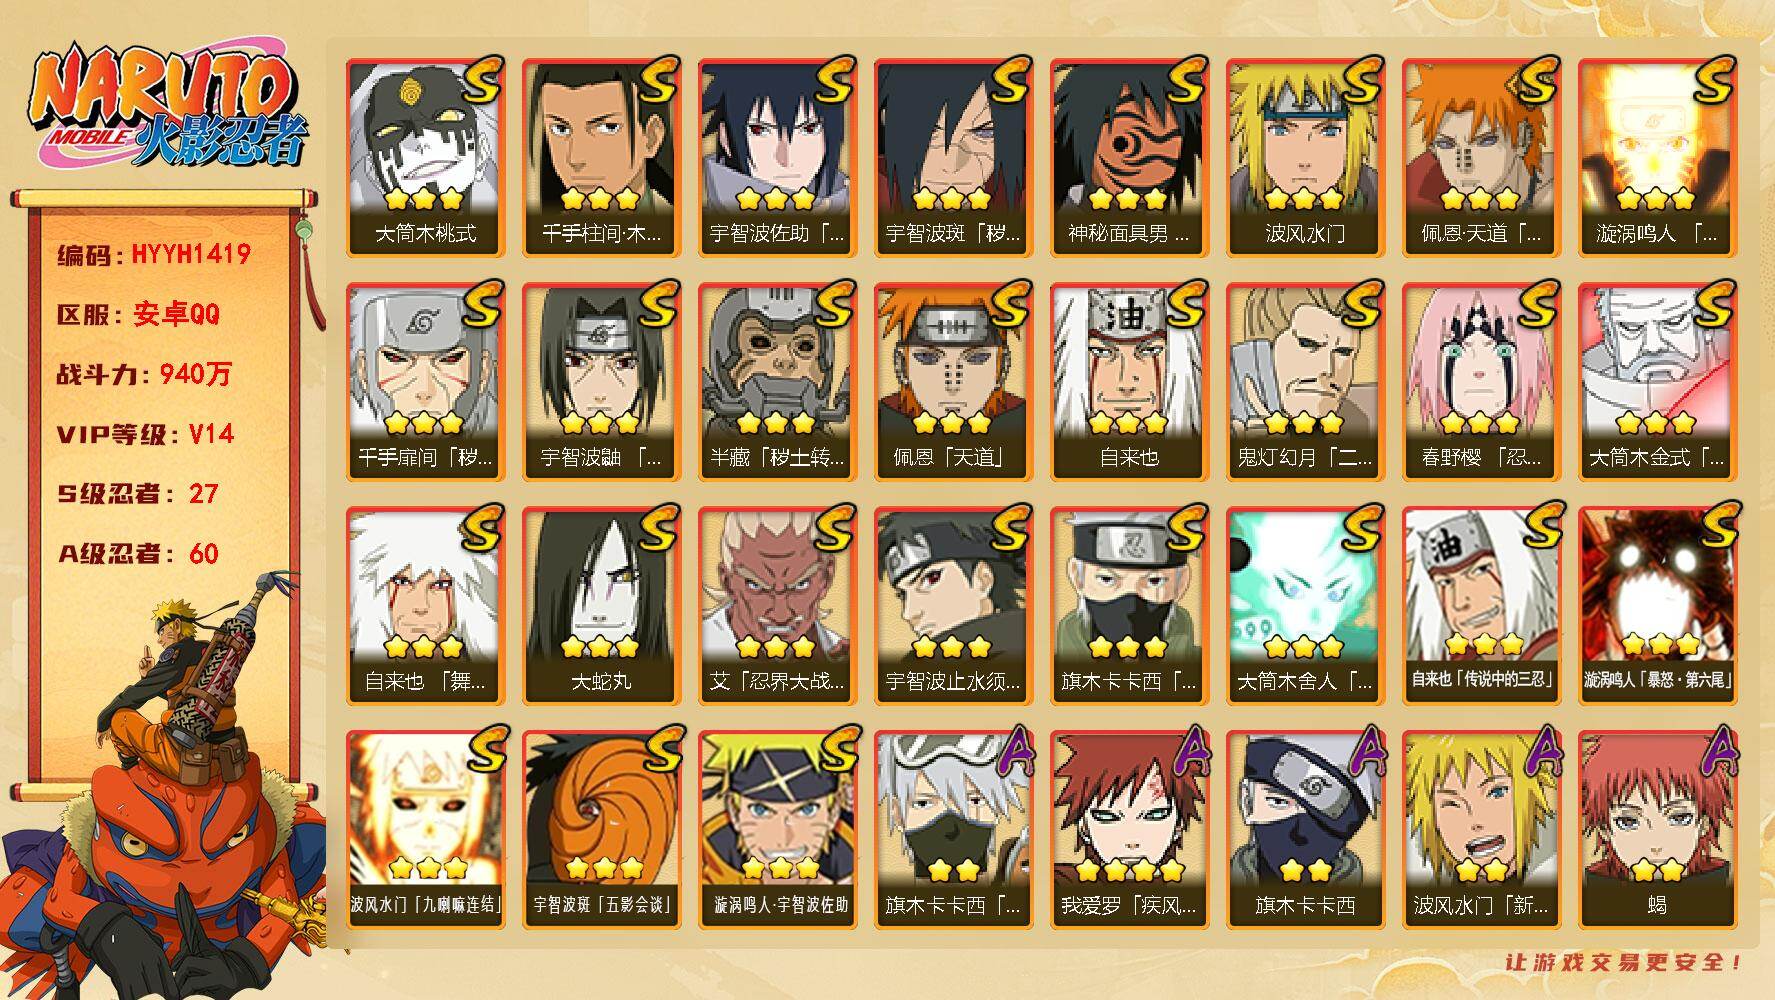Image resolution: width=1775 pixels, height=1000 pixels.
Task: Click the VIP等级 V14 label
Action: click(x=145, y=434)
